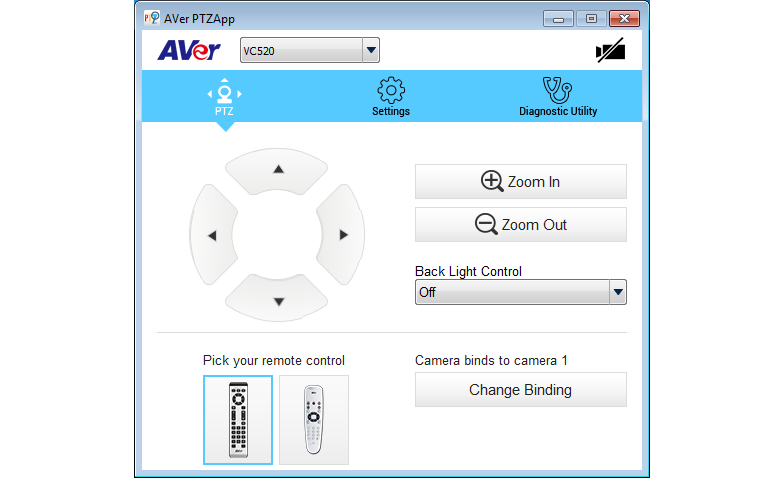Tilt camera up with the up arrow
Screen dimensions: 784x478
point(278,170)
